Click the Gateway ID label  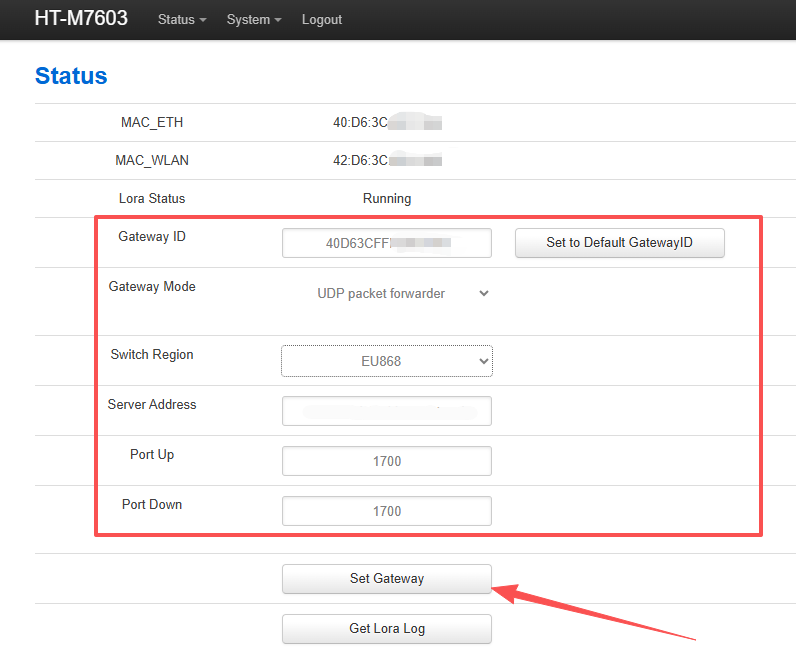click(x=152, y=237)
